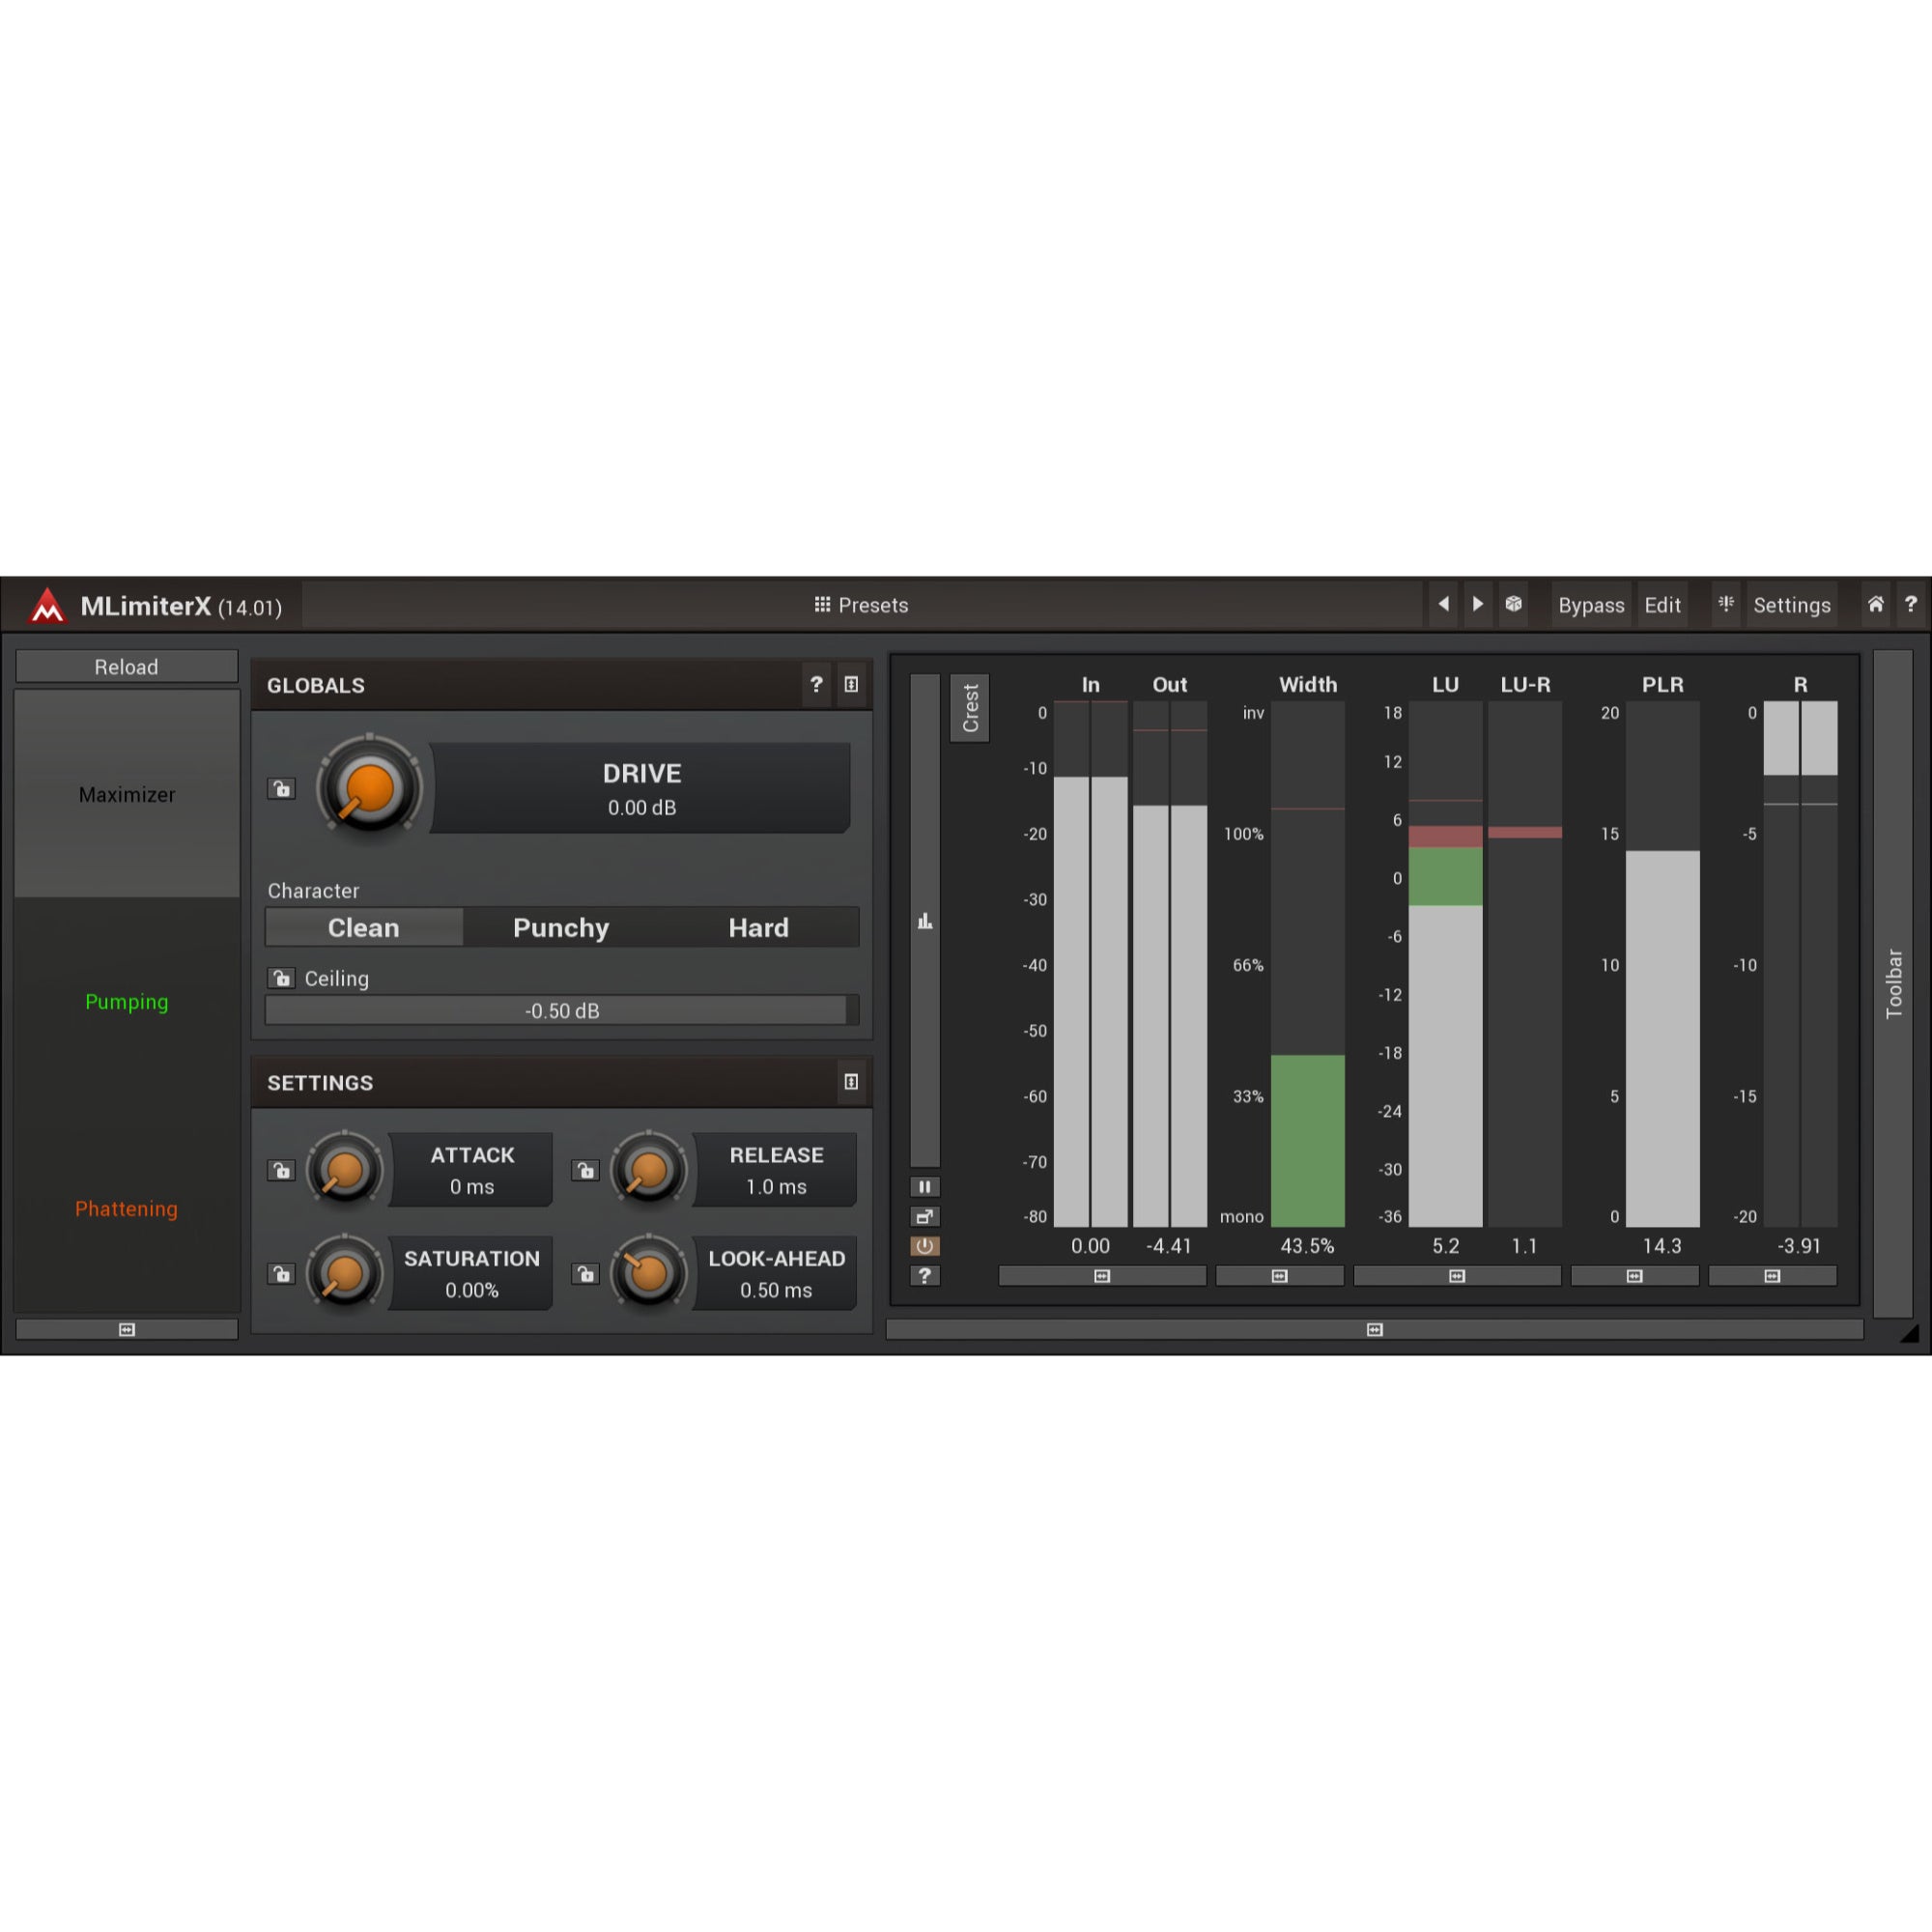
Task: Toggle the lock next to Ceiling
Action: pos(282,978)
